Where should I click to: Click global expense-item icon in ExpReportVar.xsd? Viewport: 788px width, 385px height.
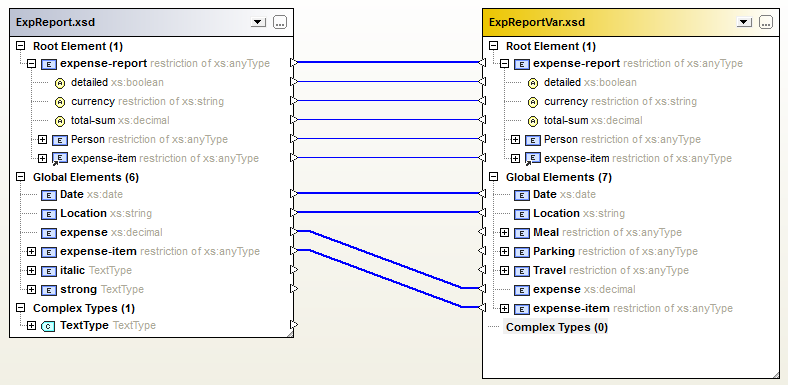point(522,309)
